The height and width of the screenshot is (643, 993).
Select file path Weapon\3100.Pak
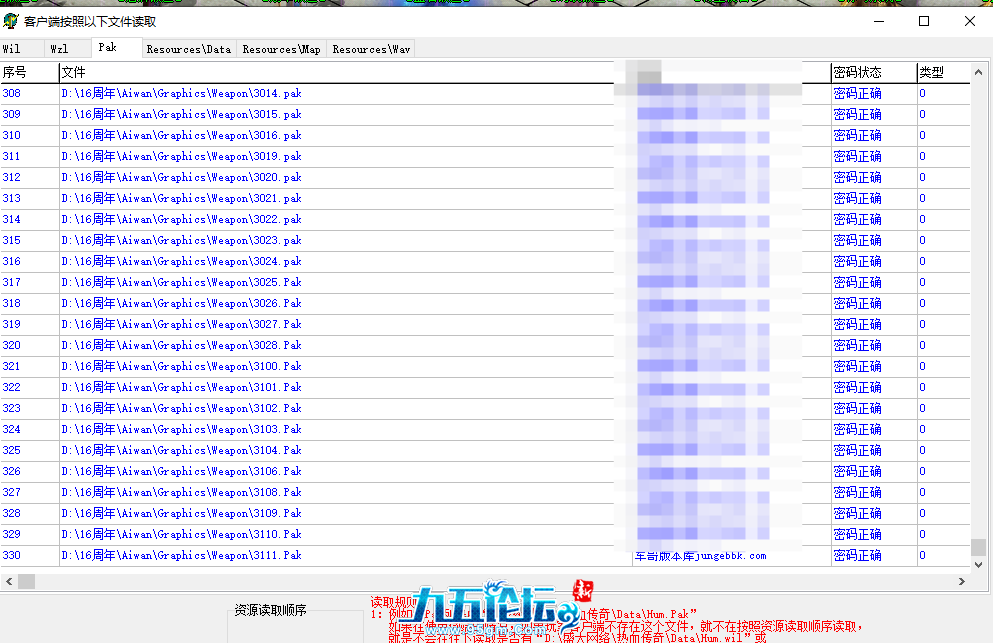tap(181, 366)
